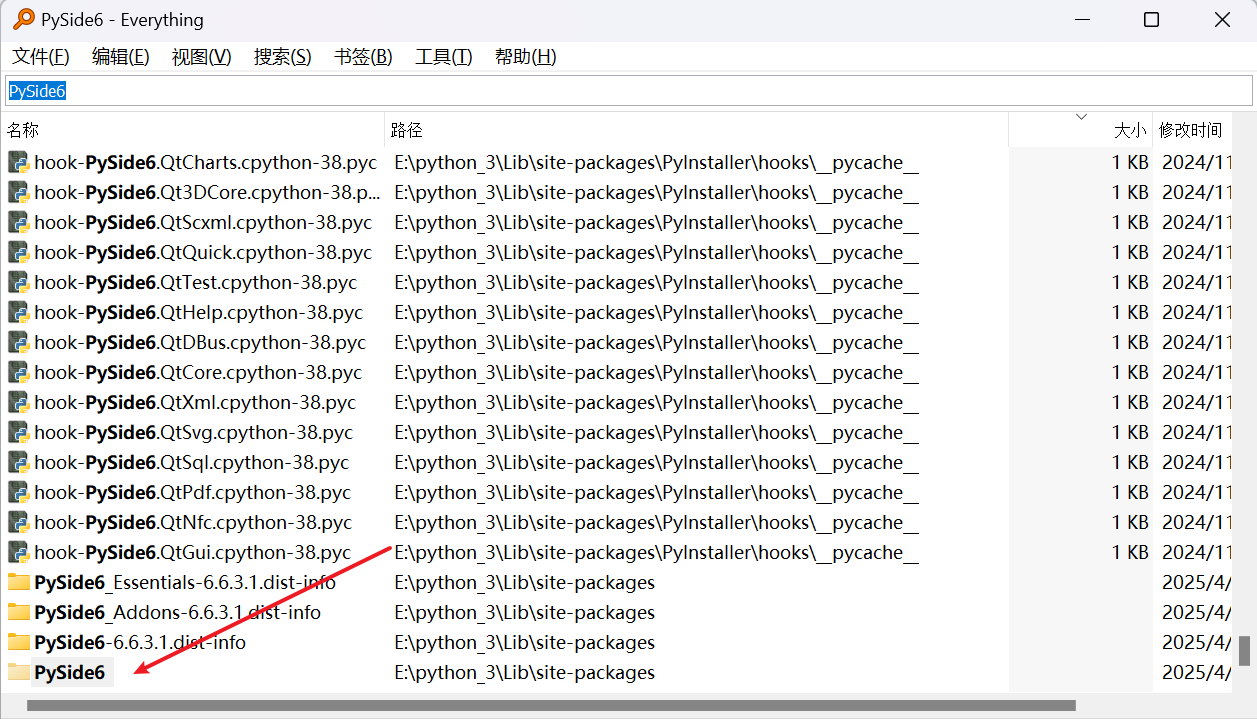
Task: Click the folder icon of PySide6_Essentials-6.6.3.1.dist-info
Action: [x=18, y=582]
